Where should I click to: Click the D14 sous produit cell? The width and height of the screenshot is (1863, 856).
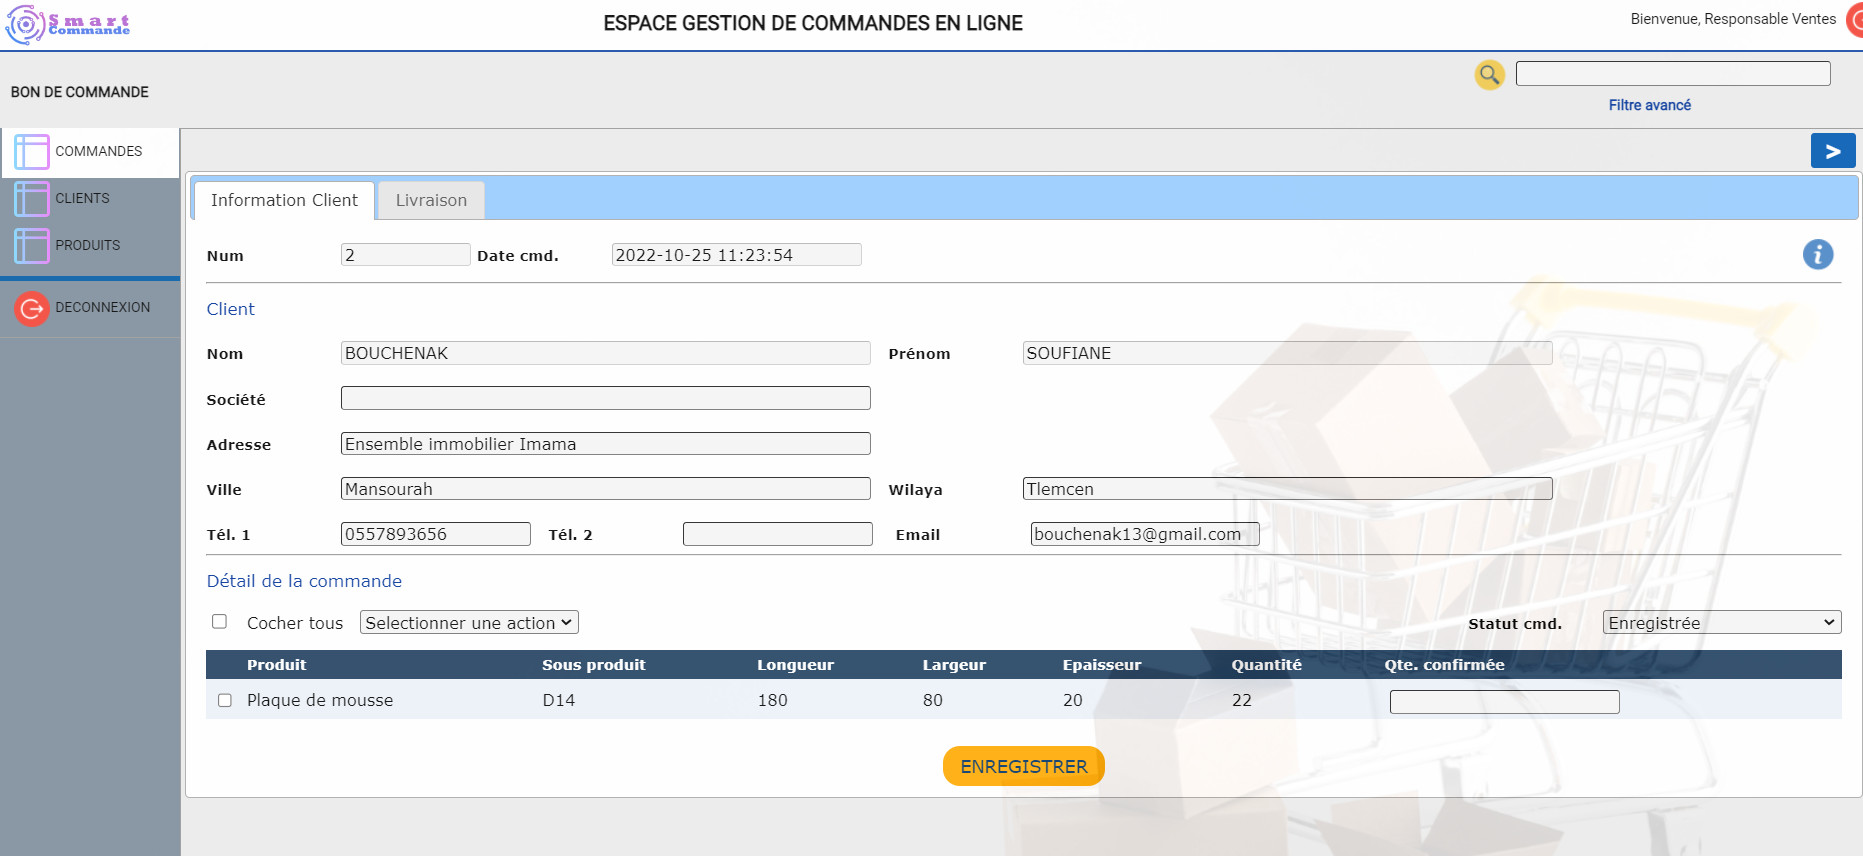point(558,700)
